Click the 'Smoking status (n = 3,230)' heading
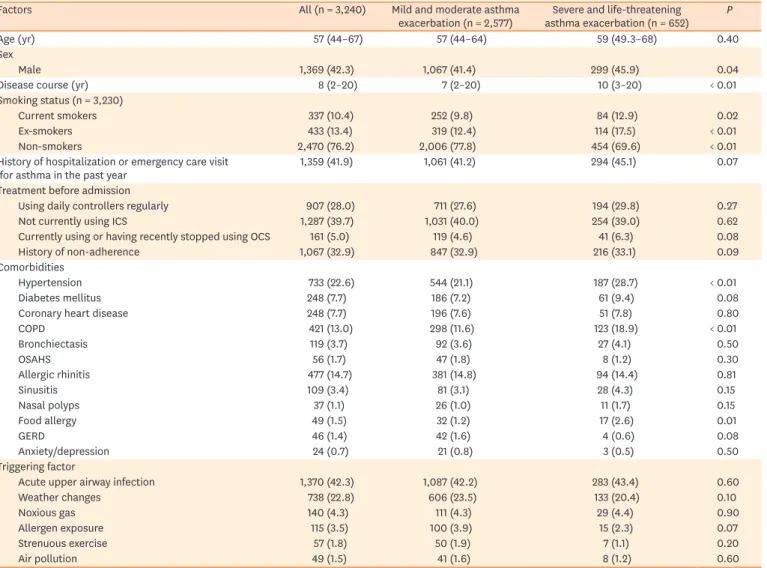The width and height of the screenshot is (767, 568). (x=61, y=100)
